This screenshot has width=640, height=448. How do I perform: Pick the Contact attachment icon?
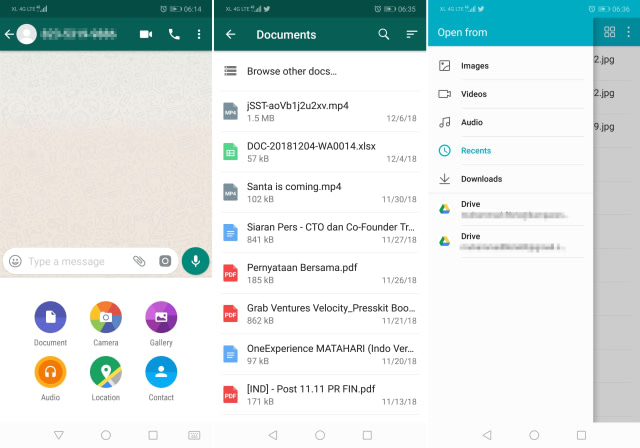click(161, 372)
